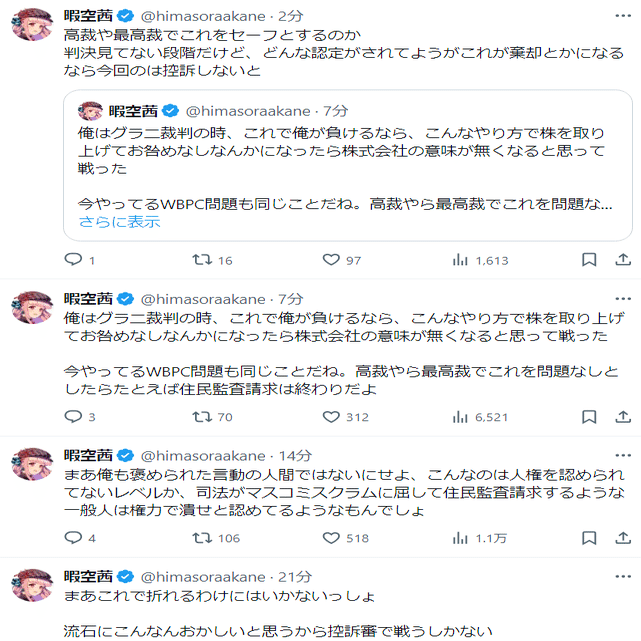Retweet the post with 106 retweets
641x641 pixels.
(201, 538)
